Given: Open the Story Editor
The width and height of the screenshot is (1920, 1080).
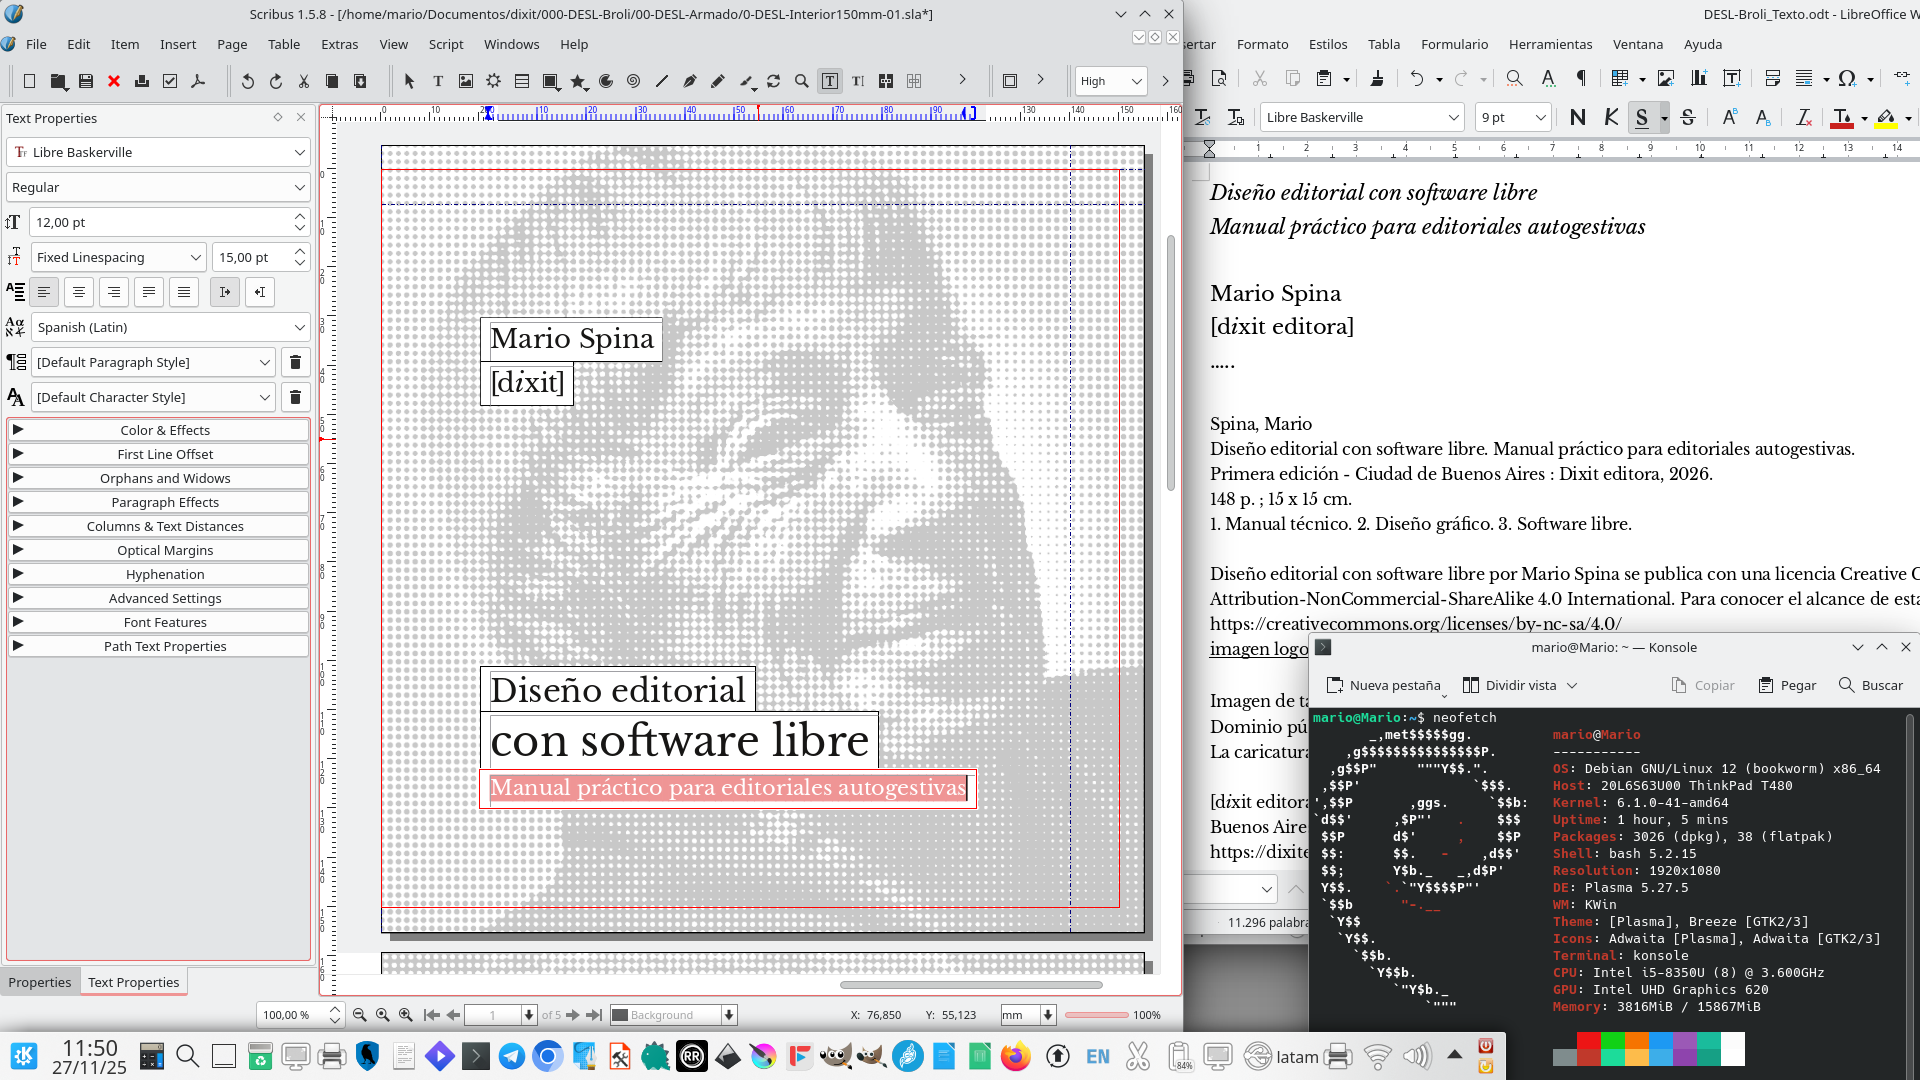Looking at the screenshot, I should tap(859, 81).
